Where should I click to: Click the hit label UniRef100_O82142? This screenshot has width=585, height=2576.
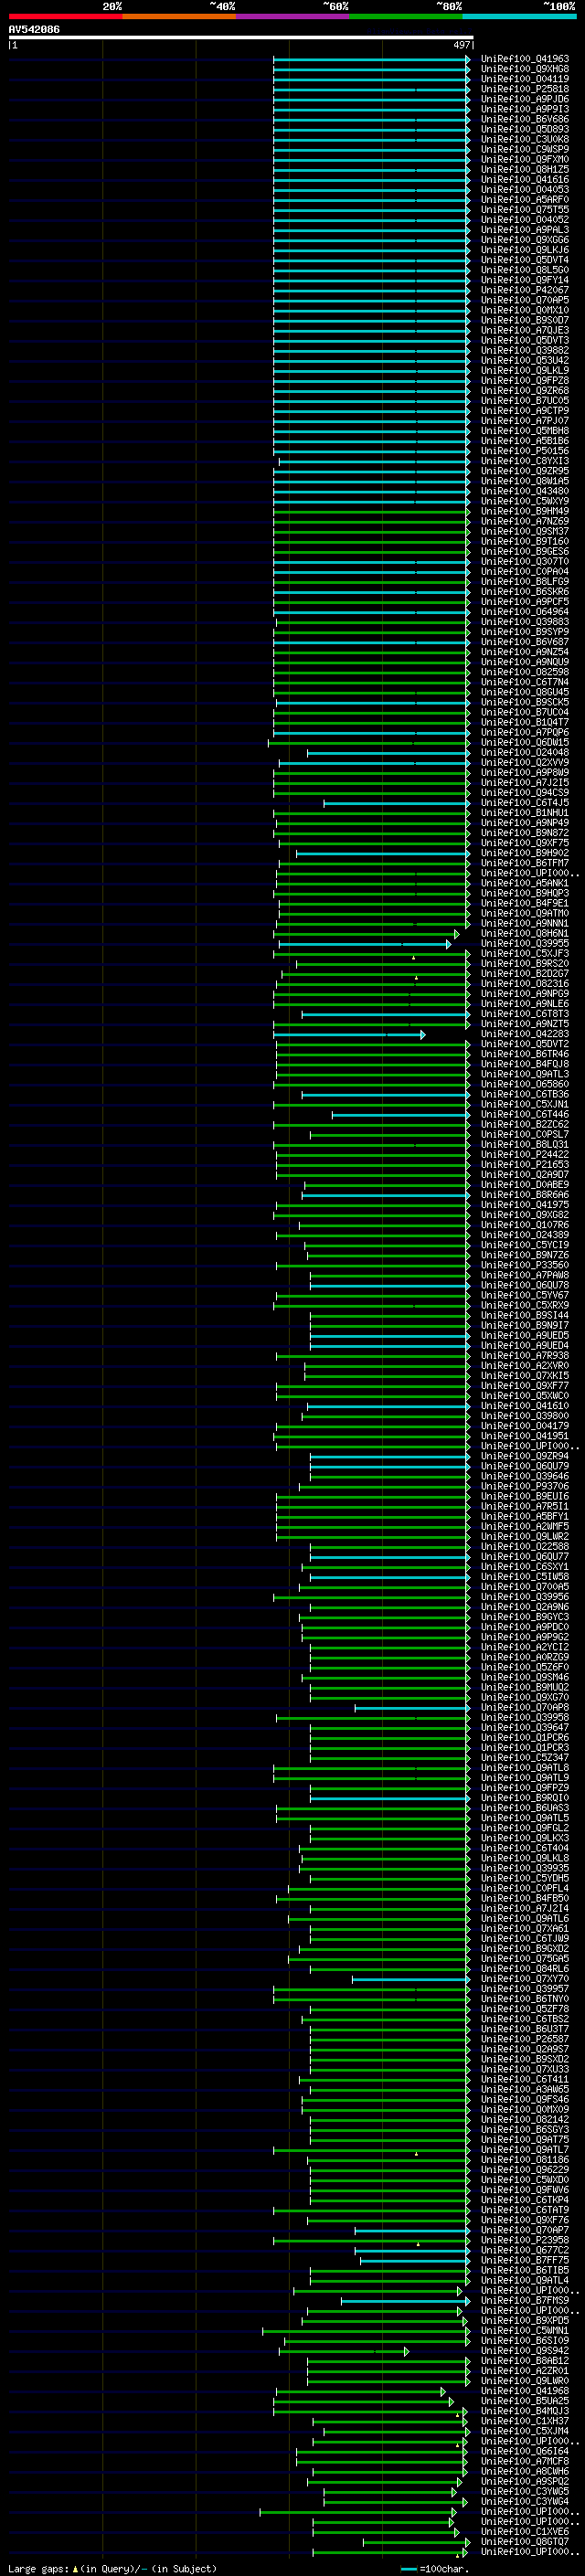[525, 2120]
